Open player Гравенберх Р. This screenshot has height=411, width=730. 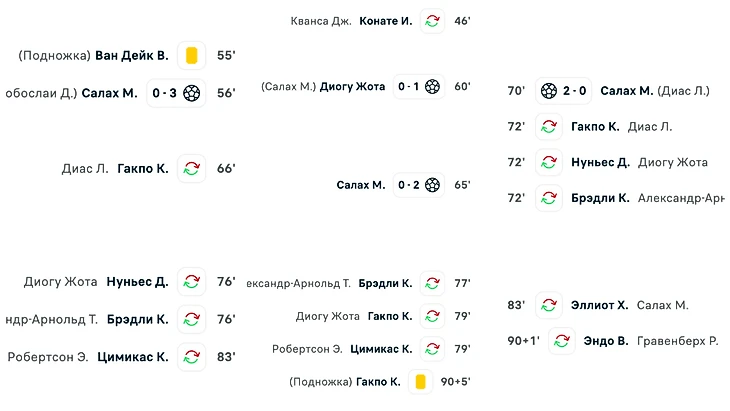point(677,341)
